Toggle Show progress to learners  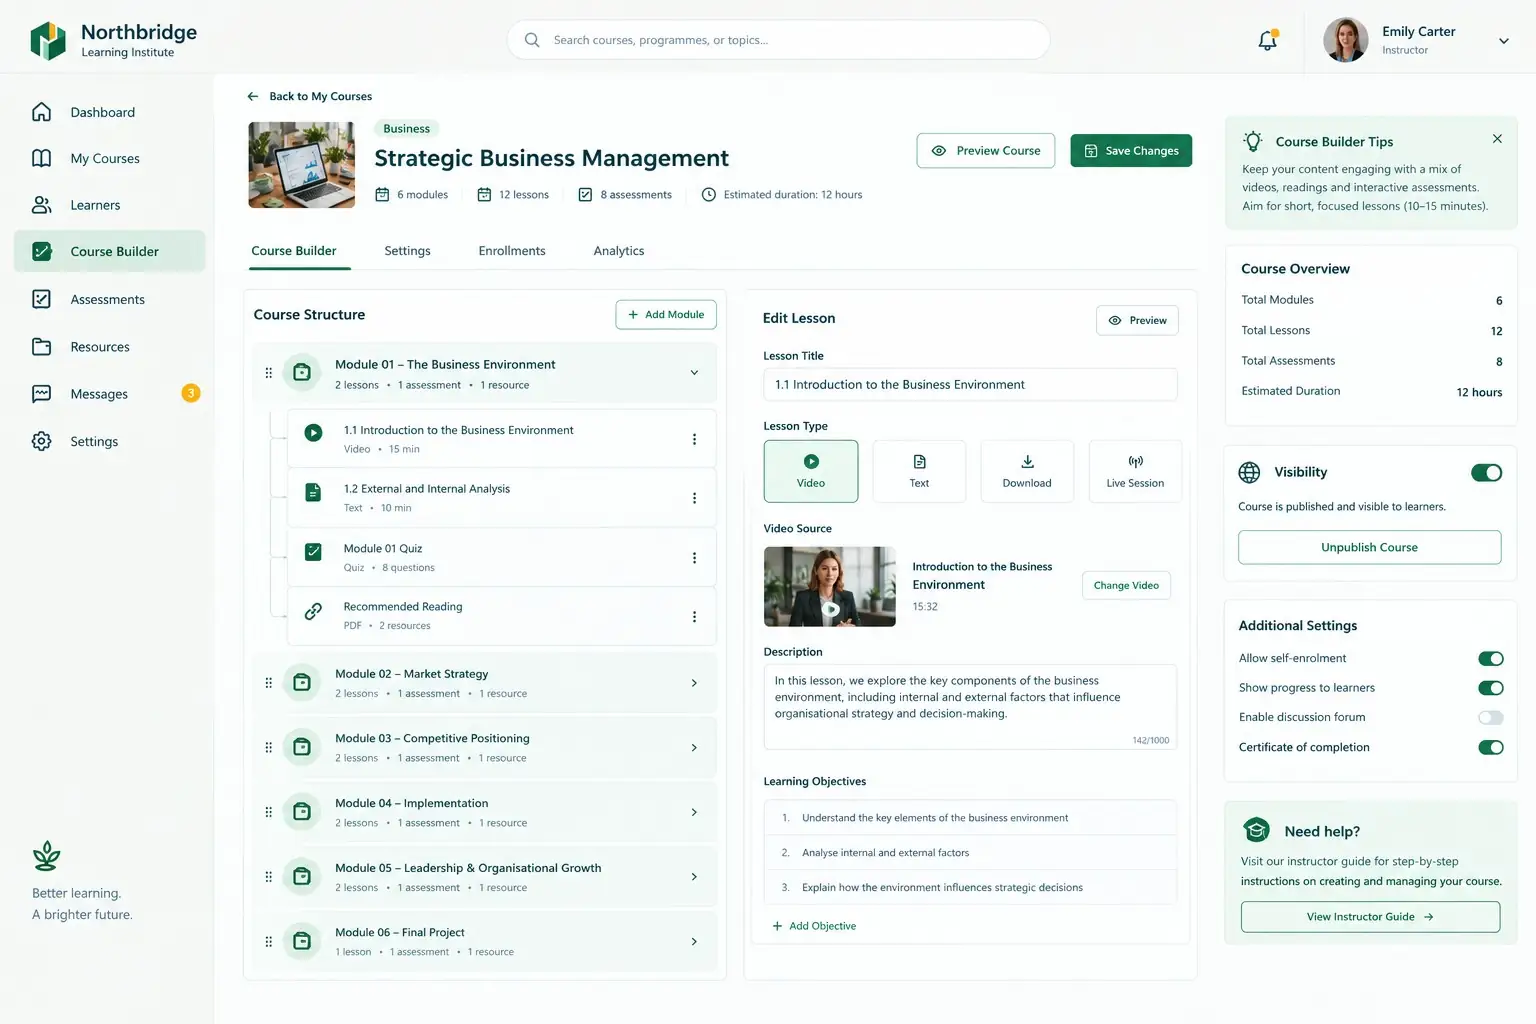click(x=1490, y=688)
